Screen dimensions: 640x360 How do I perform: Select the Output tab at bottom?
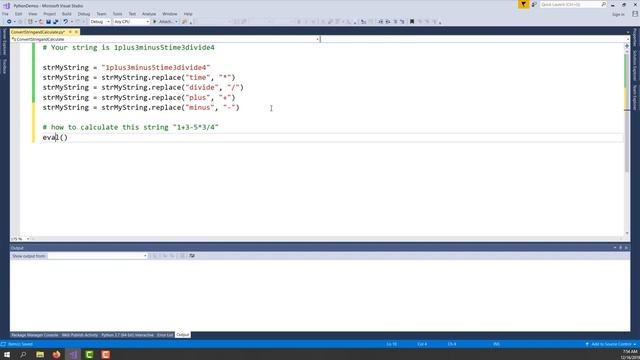pyautogui.click(x=182, y=335)
